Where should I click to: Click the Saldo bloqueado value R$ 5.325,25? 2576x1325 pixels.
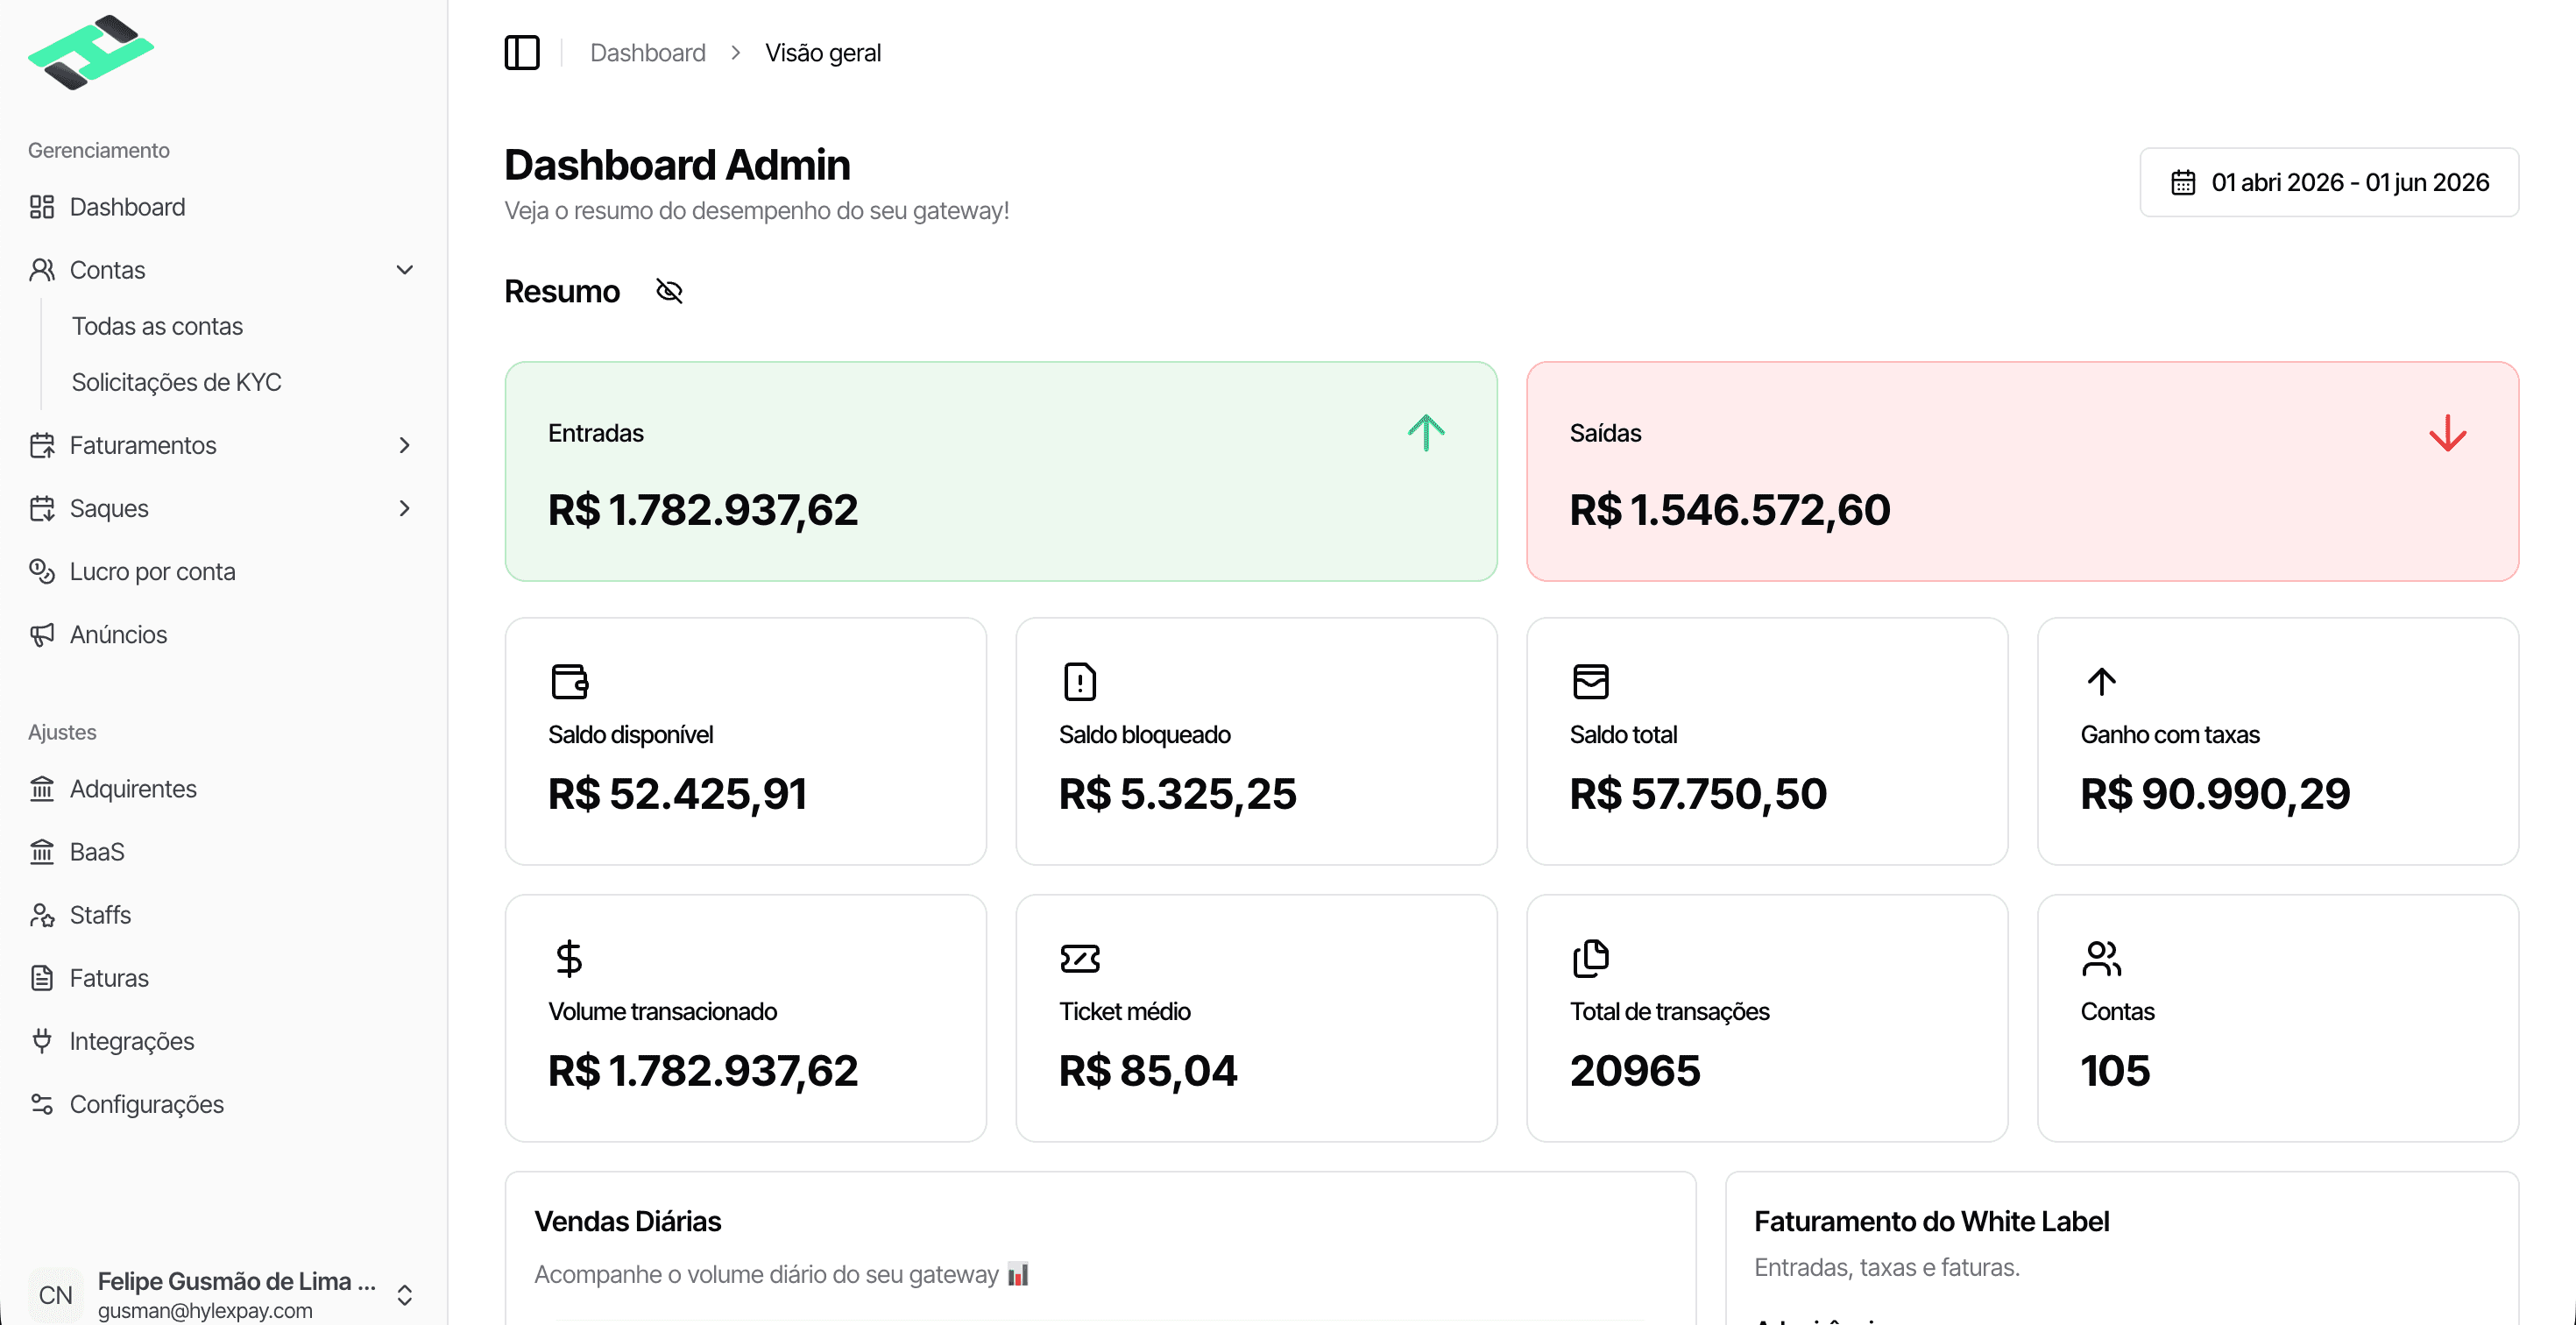pos(1177,793)
